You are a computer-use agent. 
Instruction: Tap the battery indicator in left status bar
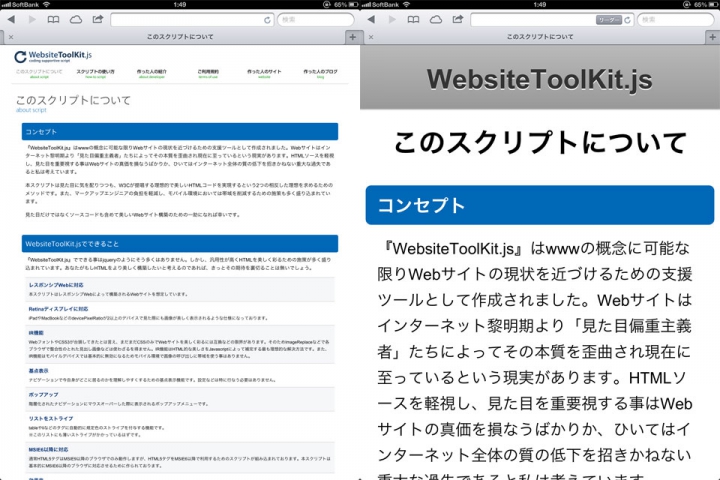pyautogui.click(x=353, y=4)
